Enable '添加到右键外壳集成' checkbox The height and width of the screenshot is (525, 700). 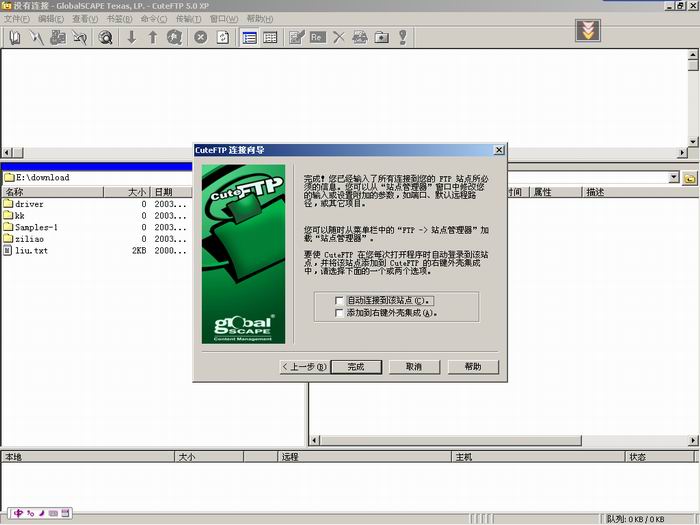[x=339, y=313]
